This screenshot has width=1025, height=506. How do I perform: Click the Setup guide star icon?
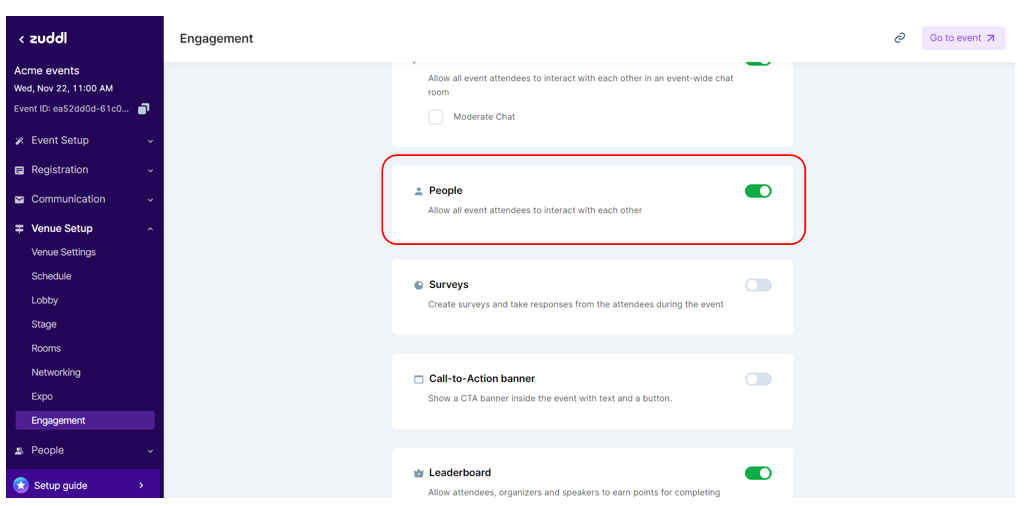point(21,485)
